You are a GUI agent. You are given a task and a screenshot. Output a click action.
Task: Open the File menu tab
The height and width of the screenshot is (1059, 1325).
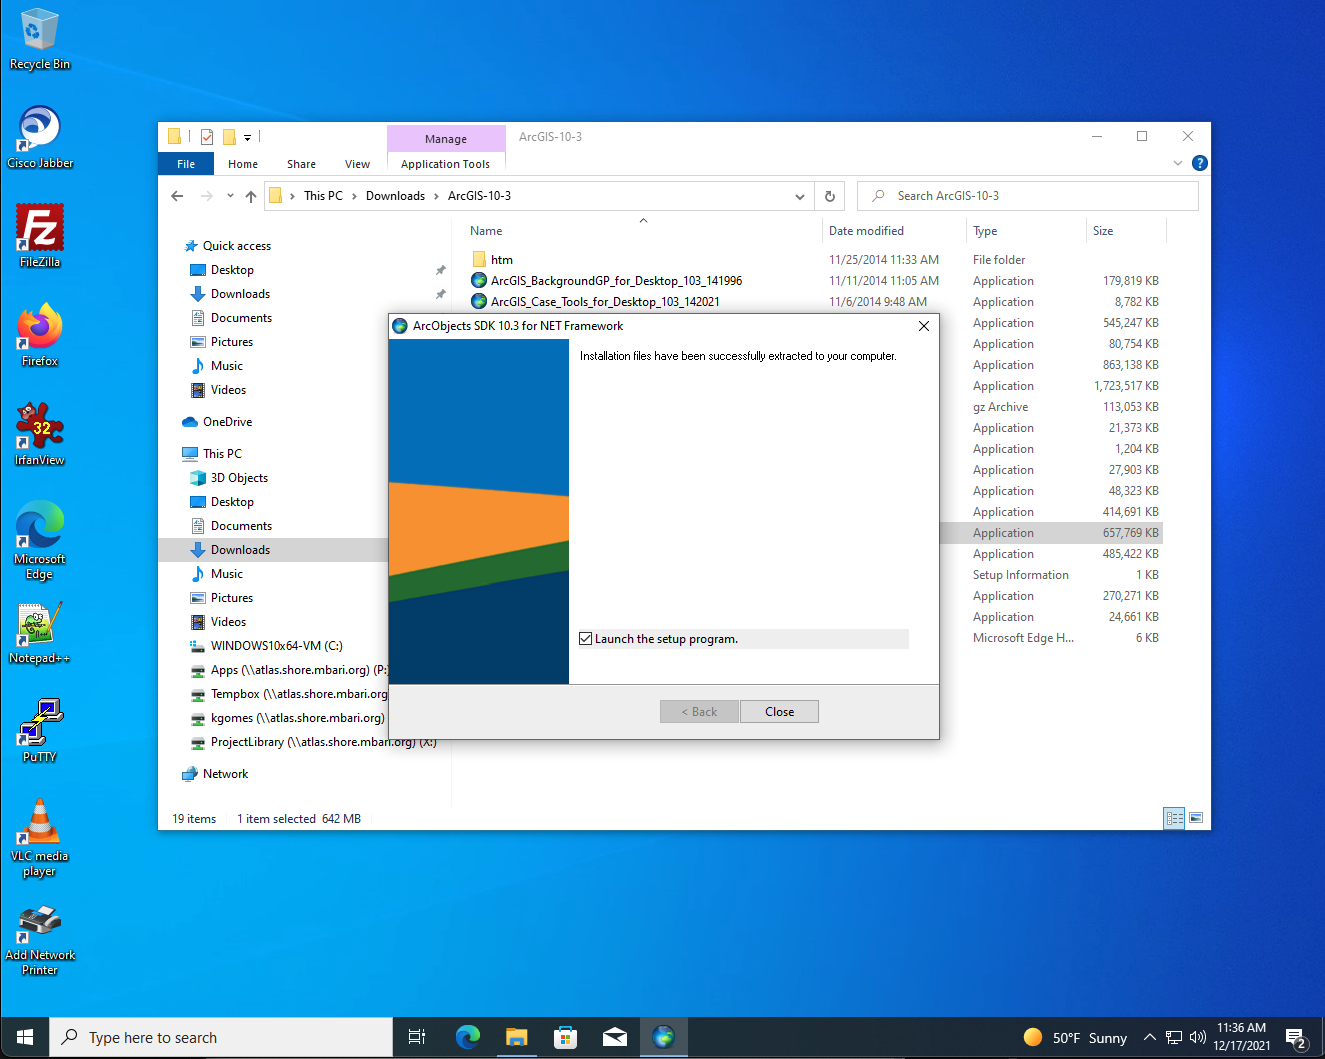186,164
